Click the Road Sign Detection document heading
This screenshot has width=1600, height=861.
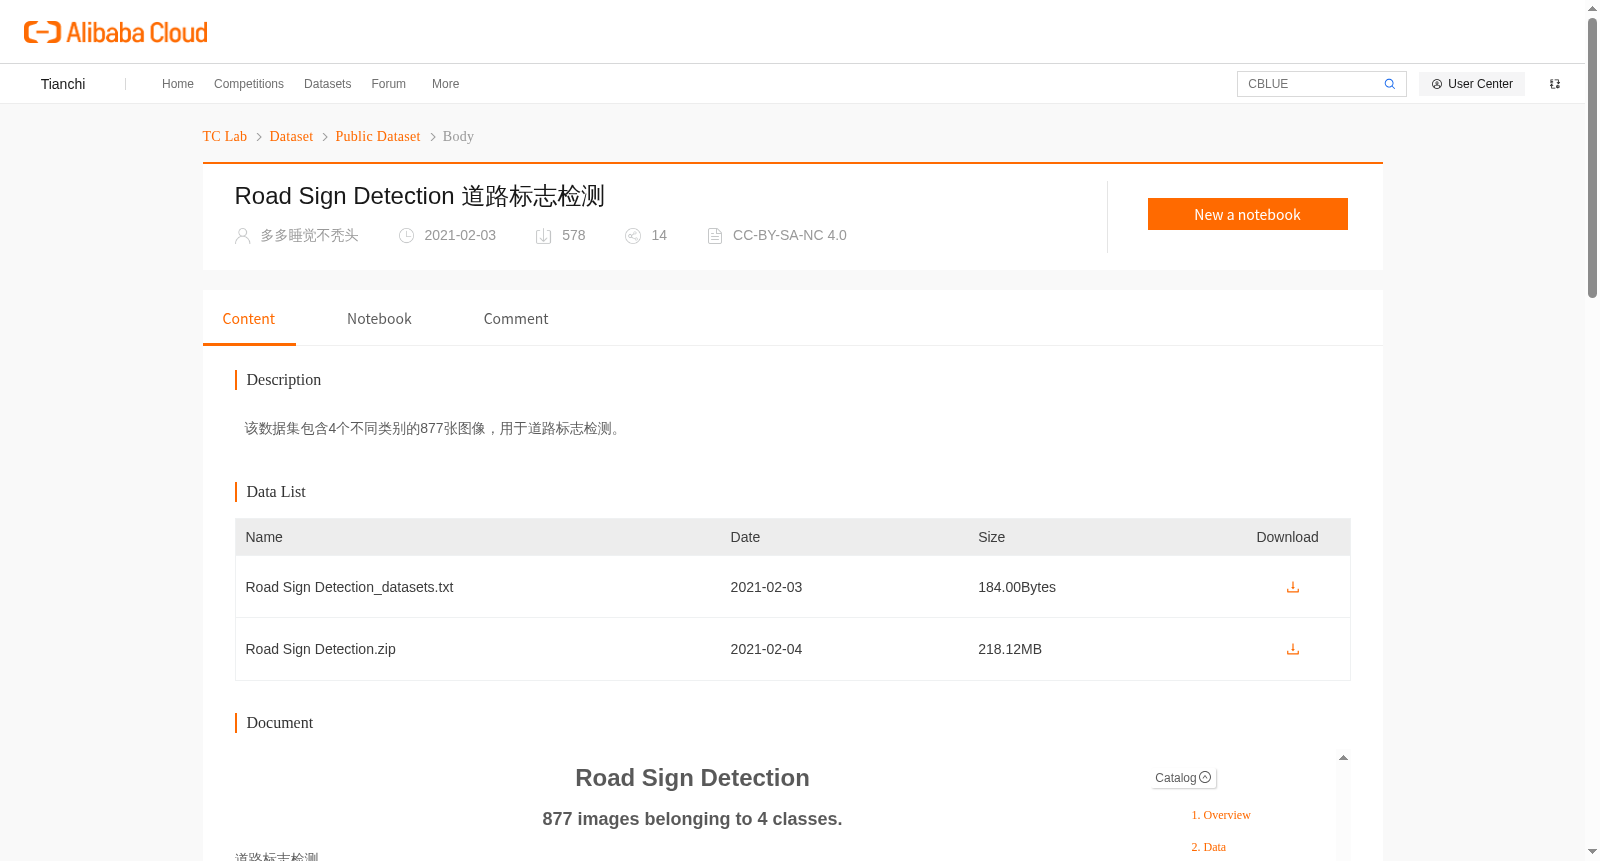[x=692, y=778]
